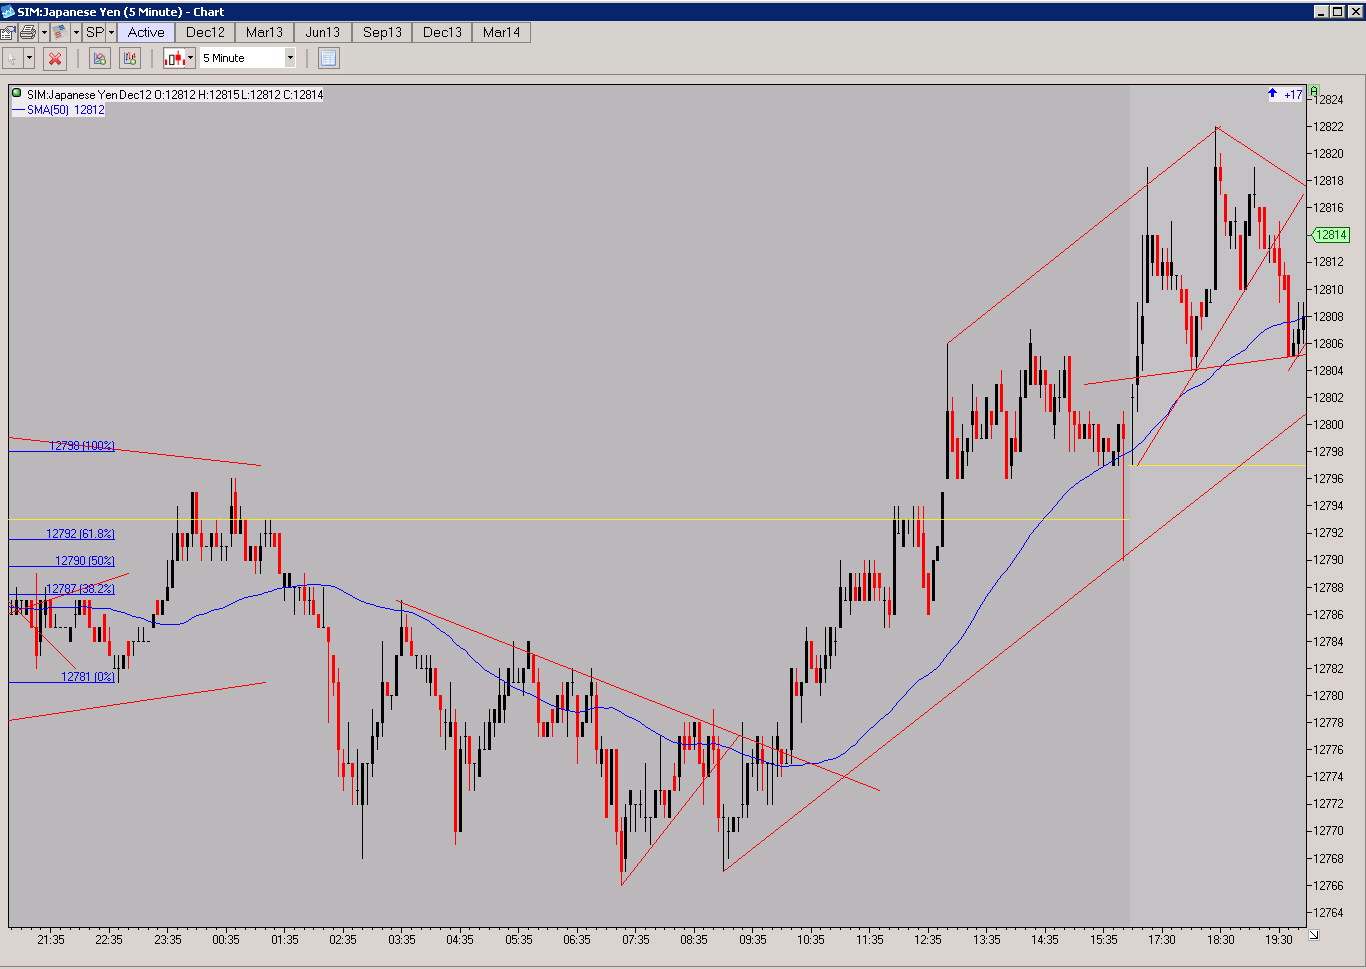Viewport: 1366px width, 969px height.
Task: Click the red X delete icon
Action: (x=55, y=58)
